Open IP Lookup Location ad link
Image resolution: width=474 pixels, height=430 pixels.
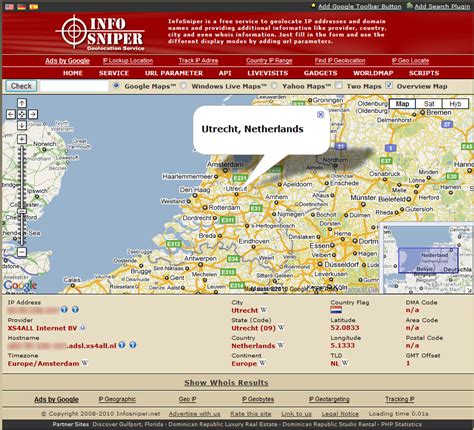(128, 60)
